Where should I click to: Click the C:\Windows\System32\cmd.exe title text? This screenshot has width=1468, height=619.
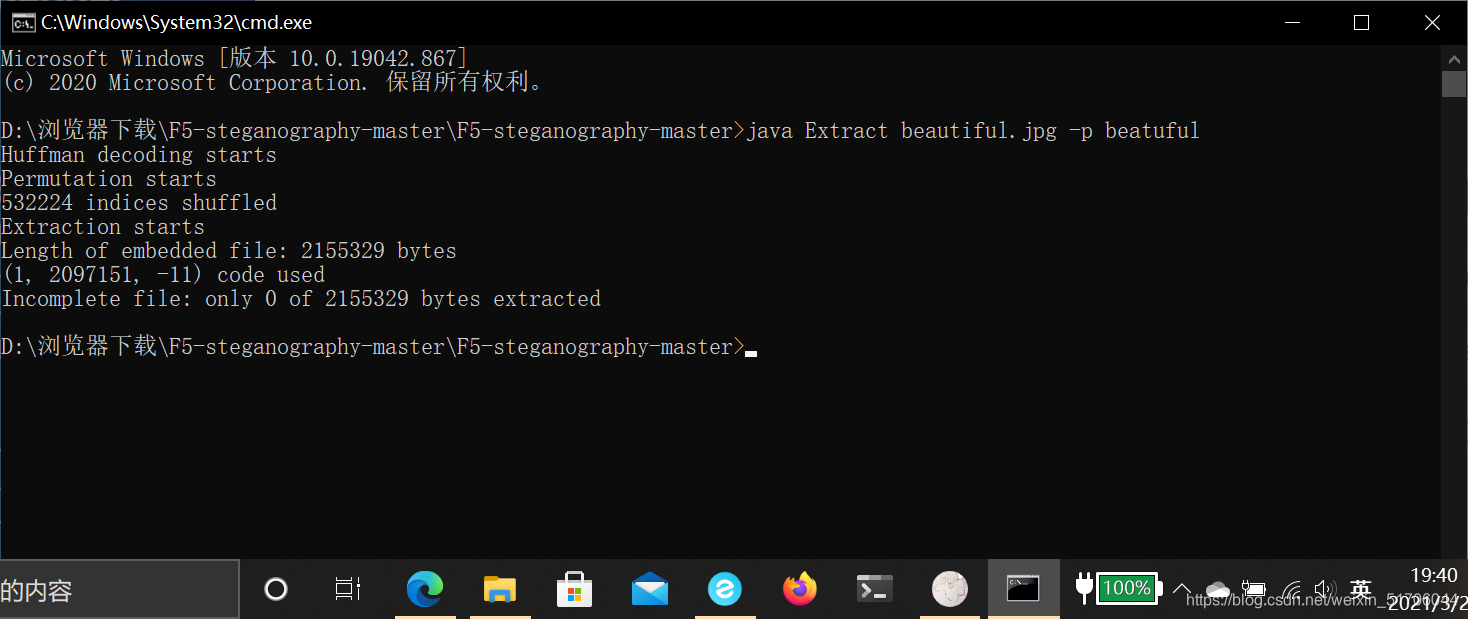176,22
